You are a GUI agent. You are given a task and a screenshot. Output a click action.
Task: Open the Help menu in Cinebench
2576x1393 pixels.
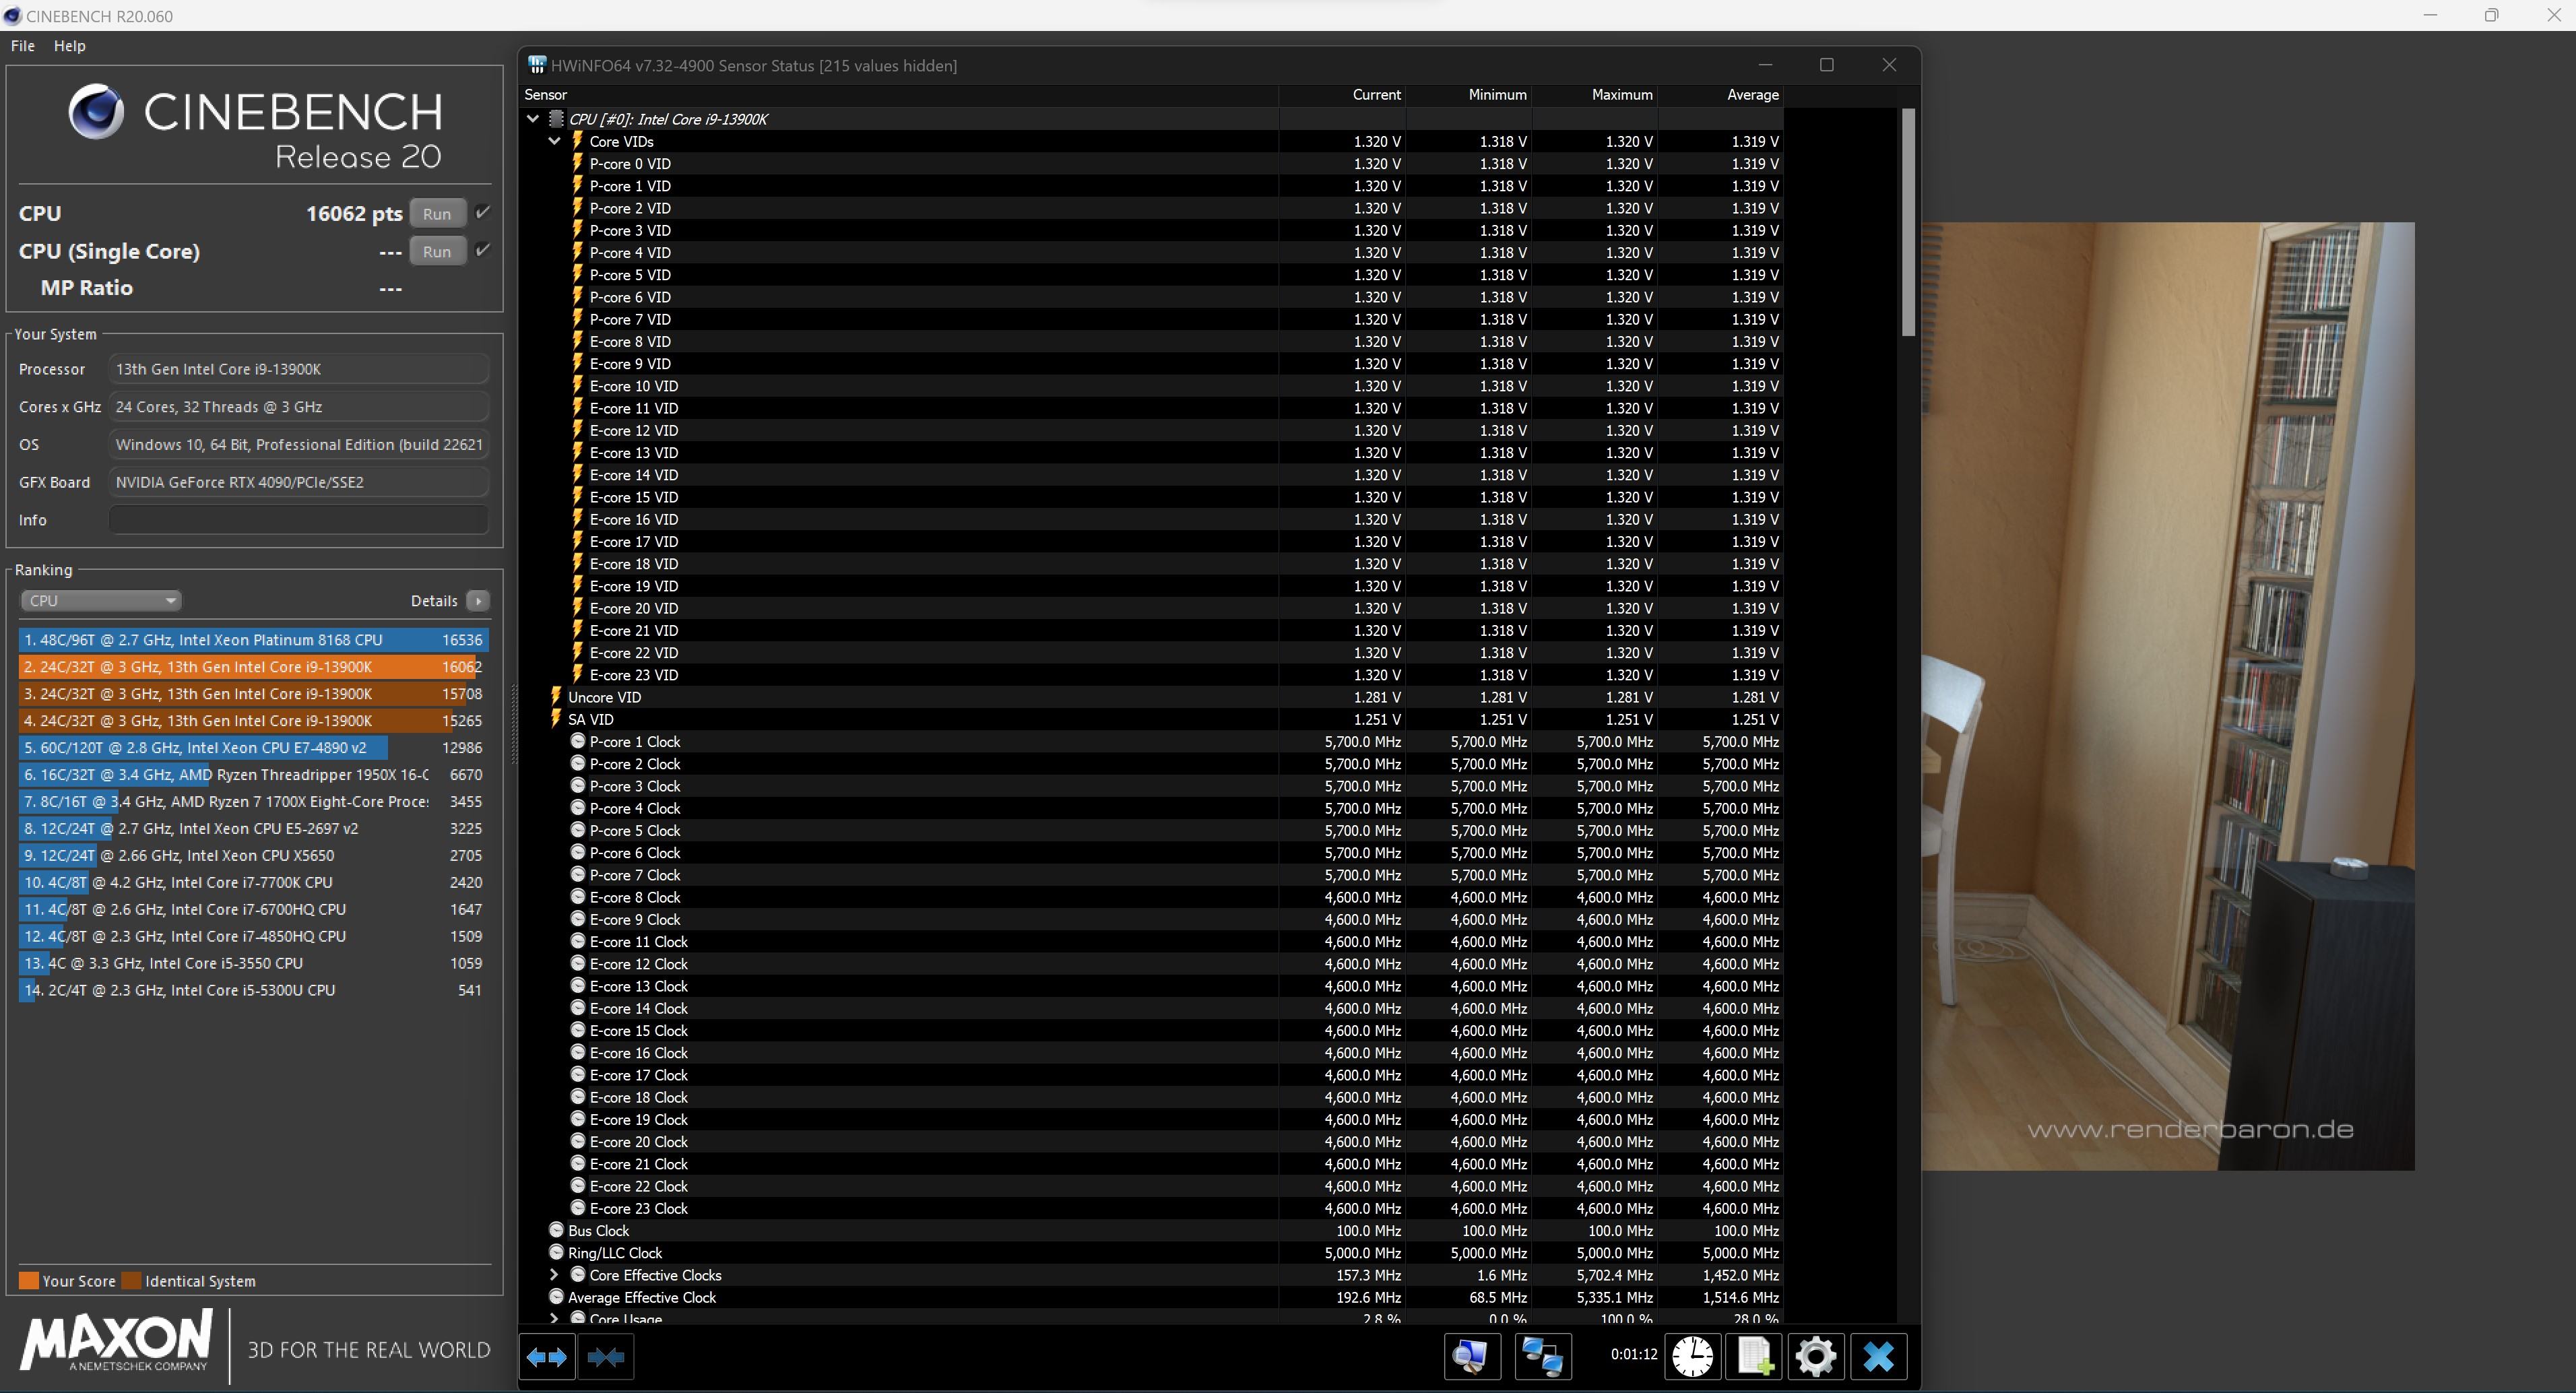(x=69, y=46)
